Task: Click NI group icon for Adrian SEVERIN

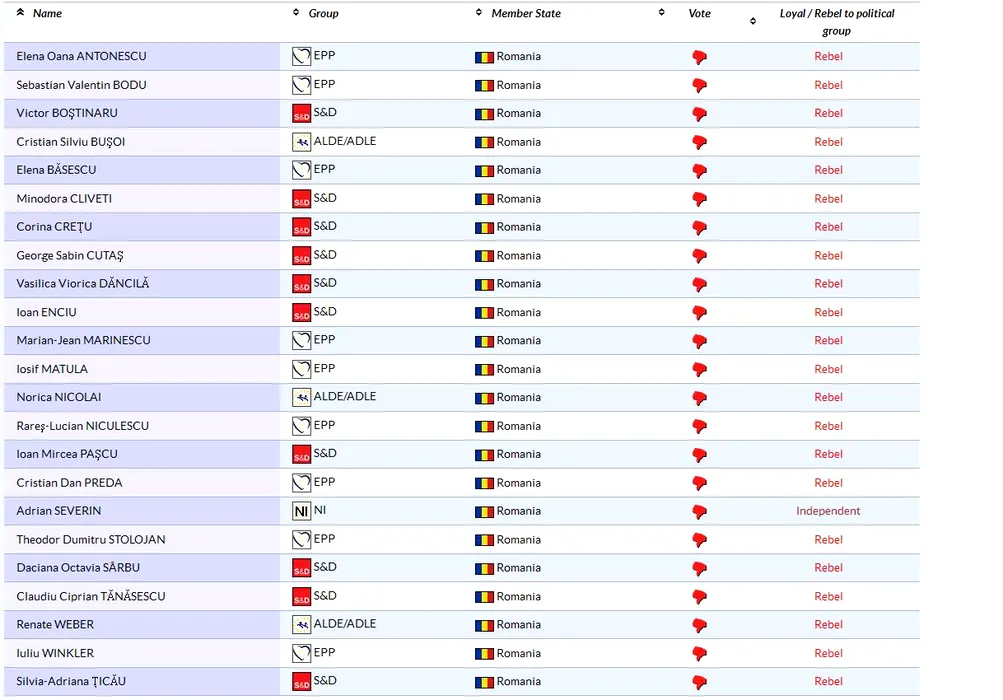Action: [x=301, y=511]
